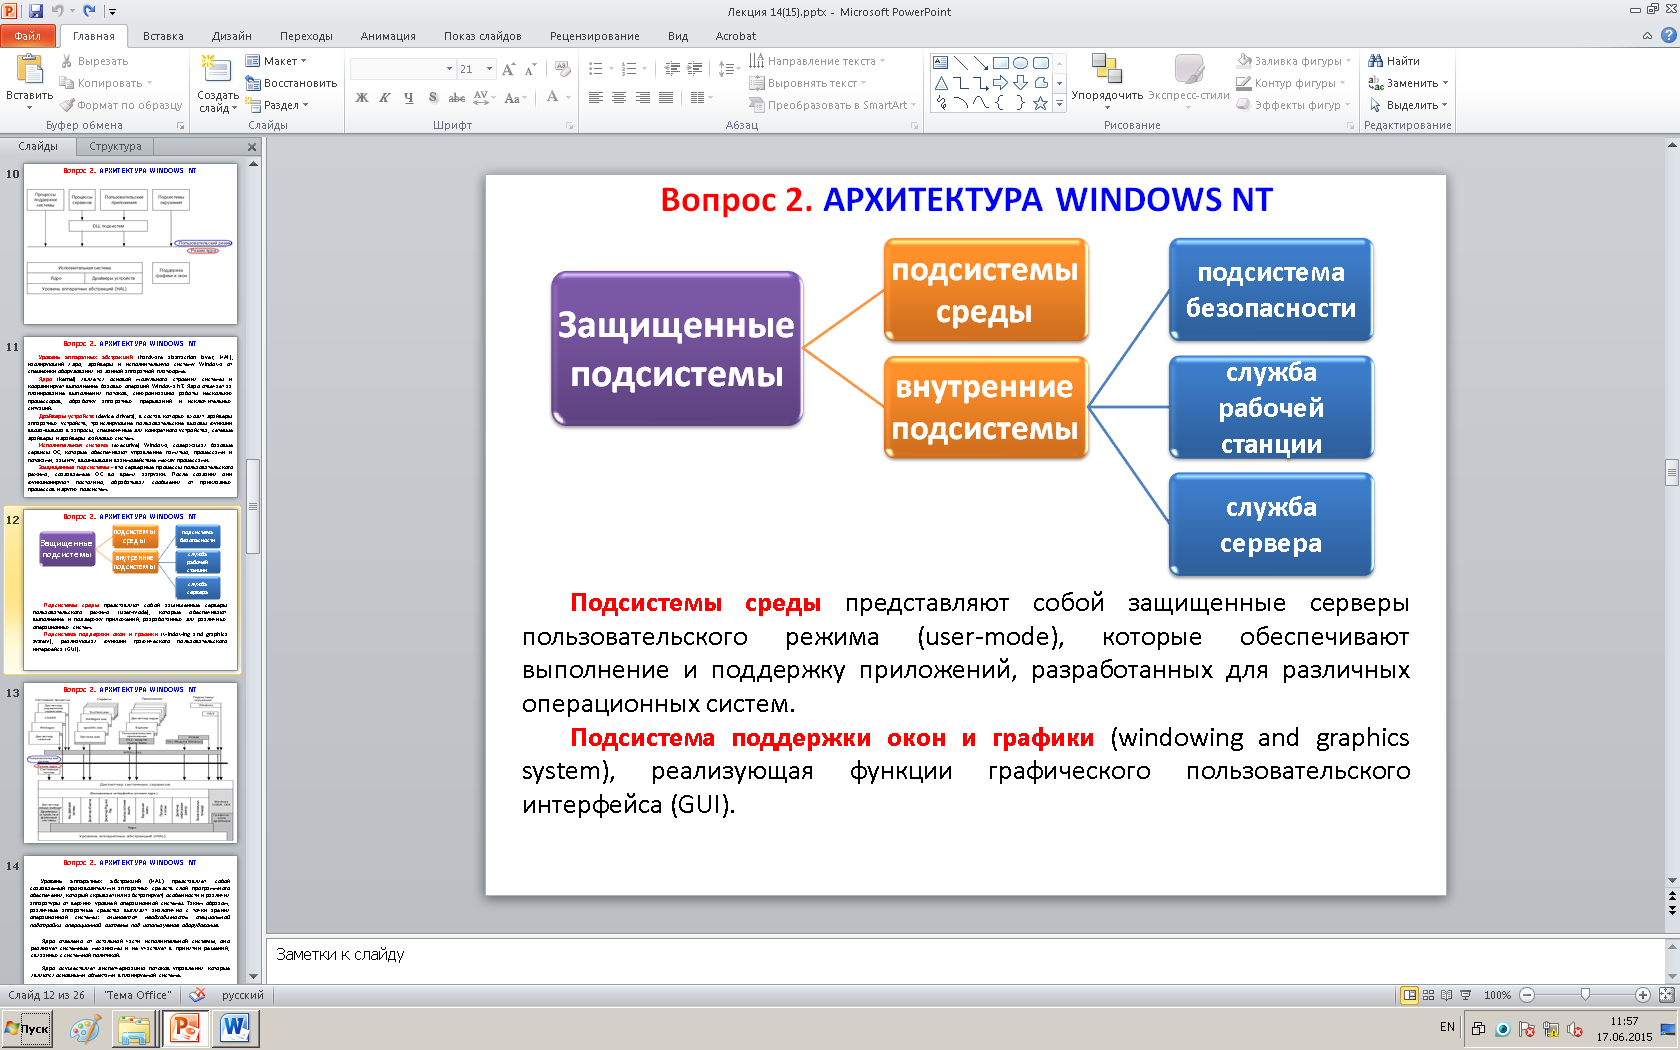Screen dimensions: 1680x1050
Task: Justify text in paragraph group
Action: pos(666,97)
